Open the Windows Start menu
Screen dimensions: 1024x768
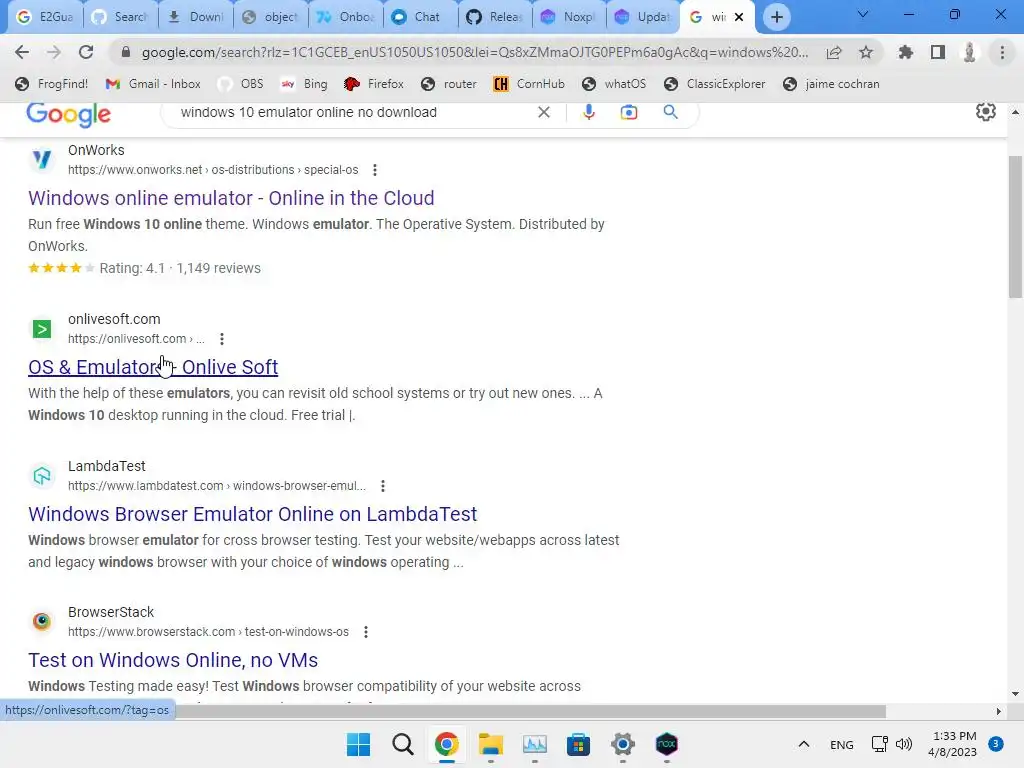click(x=358, y=744)
